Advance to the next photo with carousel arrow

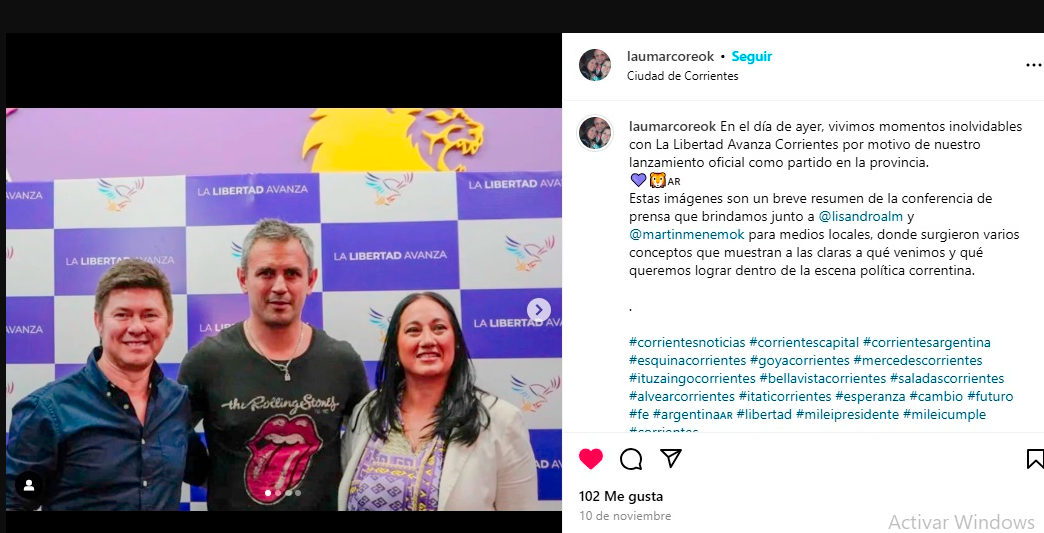(x=539, y=310)
